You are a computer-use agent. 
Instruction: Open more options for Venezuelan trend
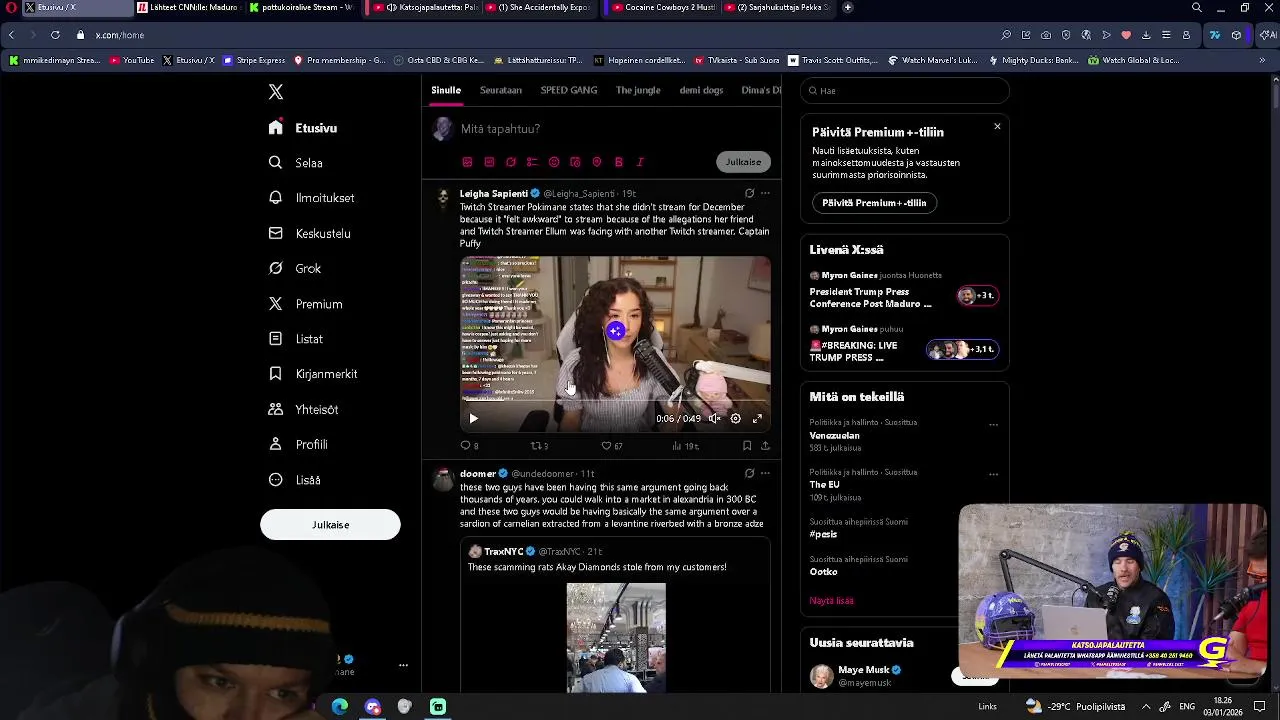(993, 424)
